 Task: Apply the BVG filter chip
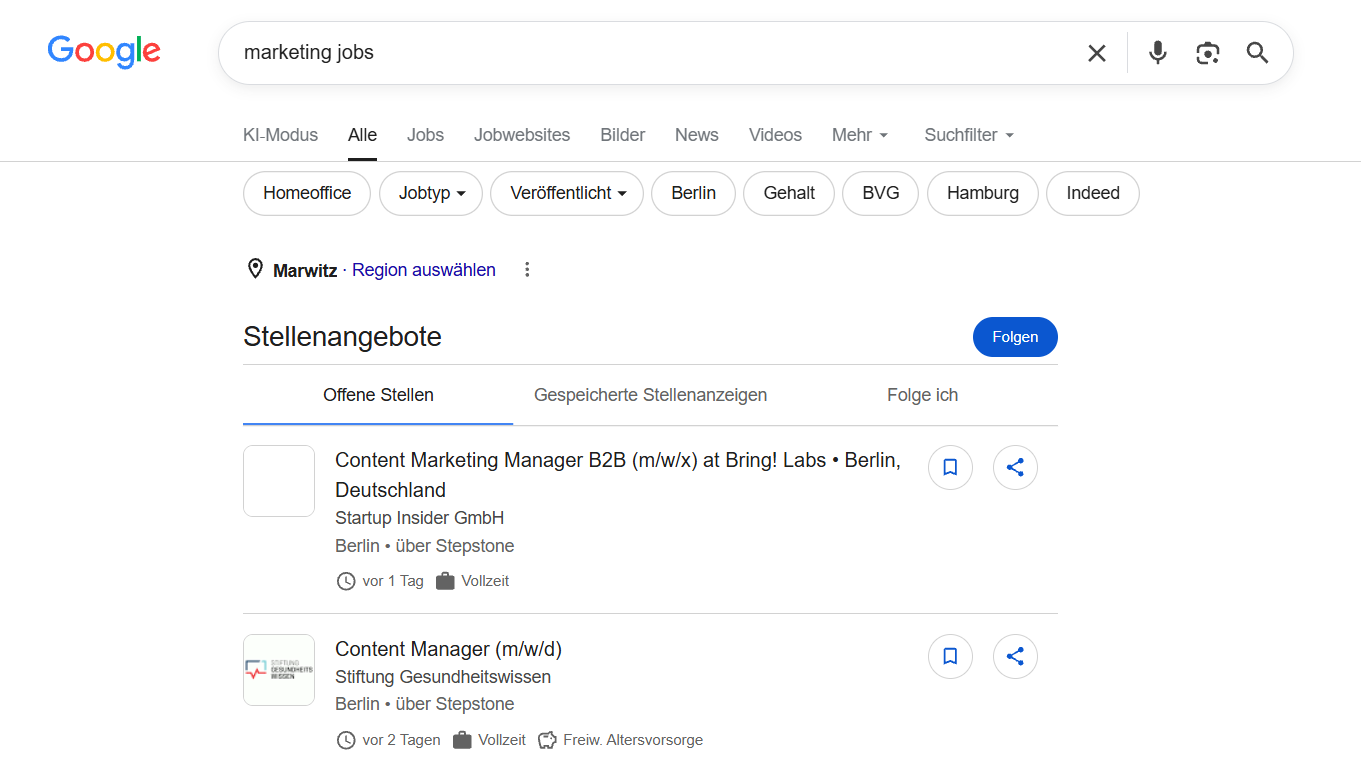pos(881,193)
